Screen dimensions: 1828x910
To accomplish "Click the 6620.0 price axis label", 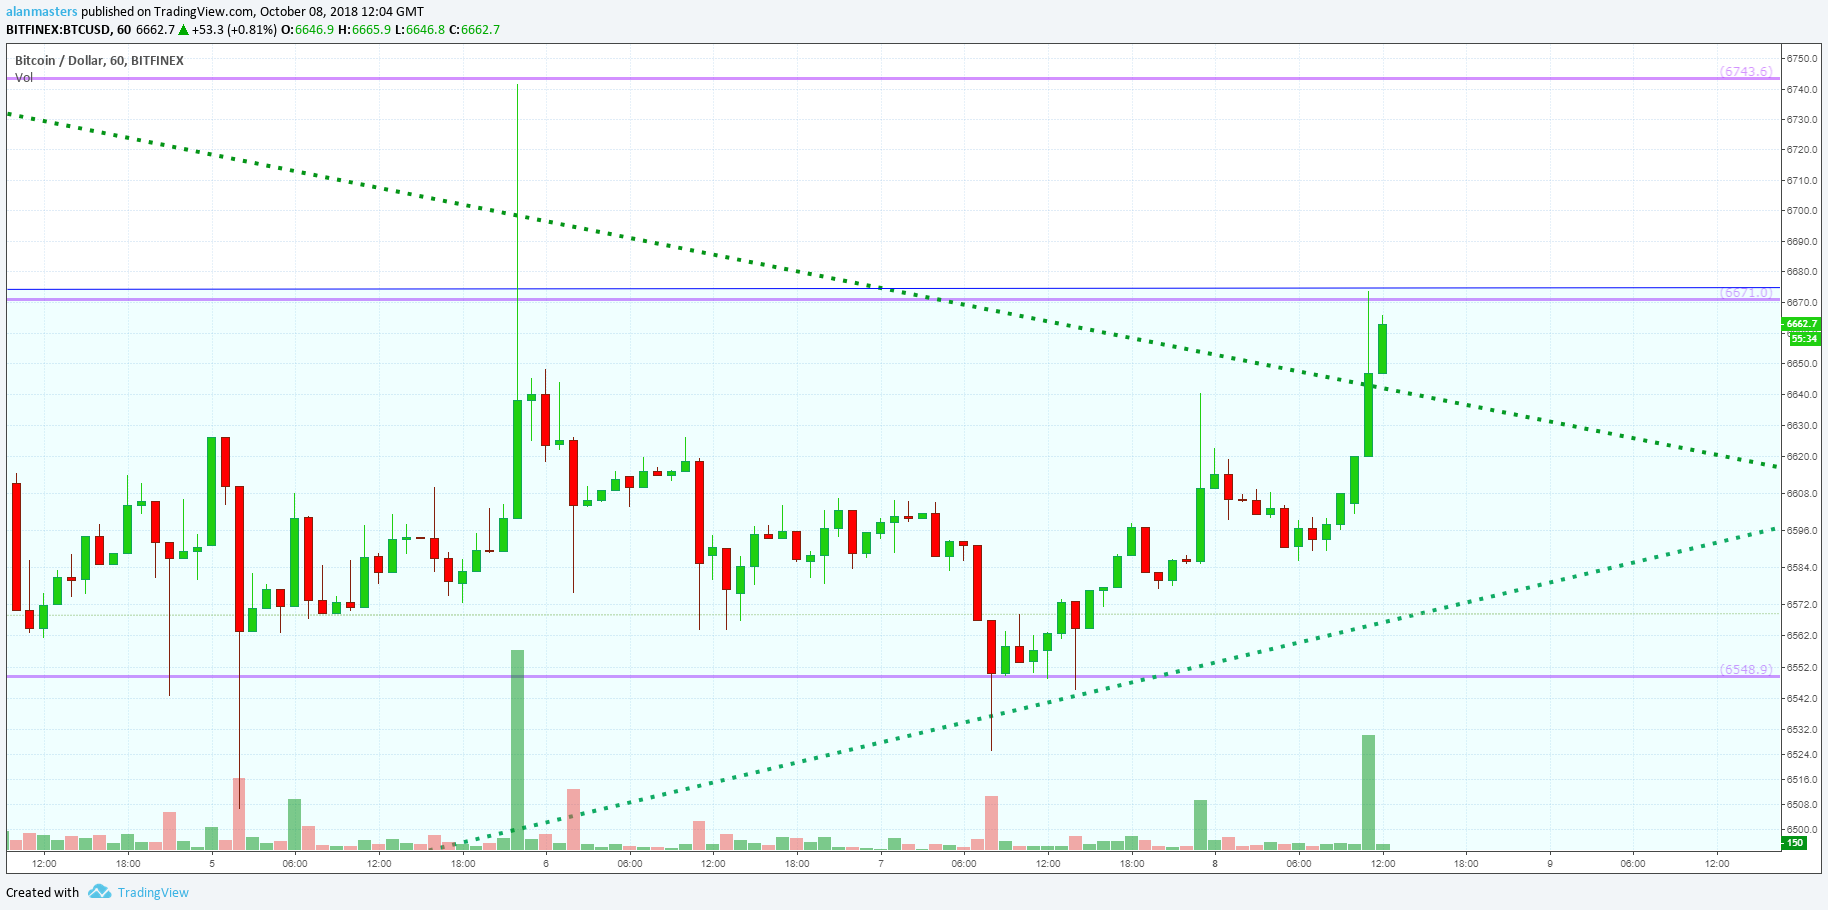I will tap(1802, 457).
